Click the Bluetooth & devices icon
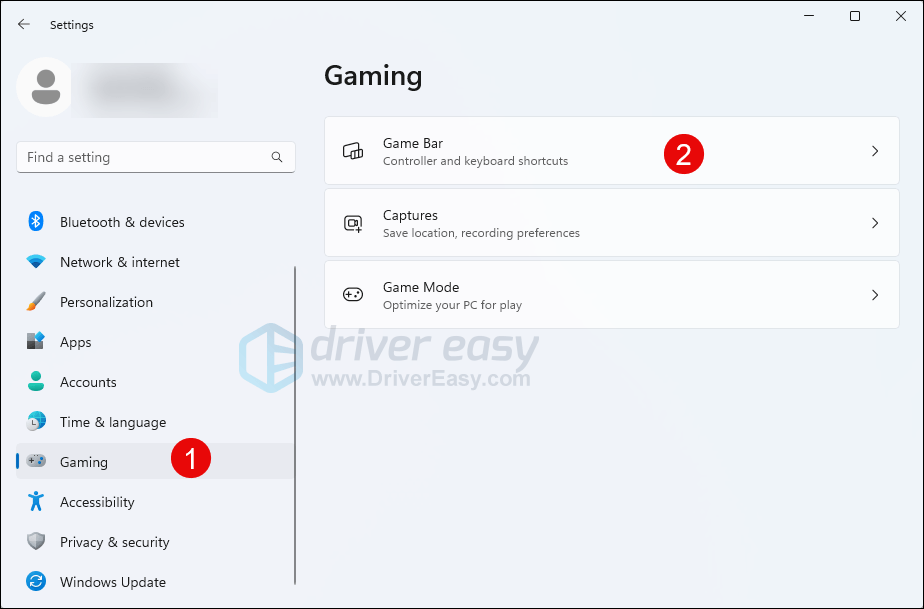 pyautogui.click(x=36, y=222)
